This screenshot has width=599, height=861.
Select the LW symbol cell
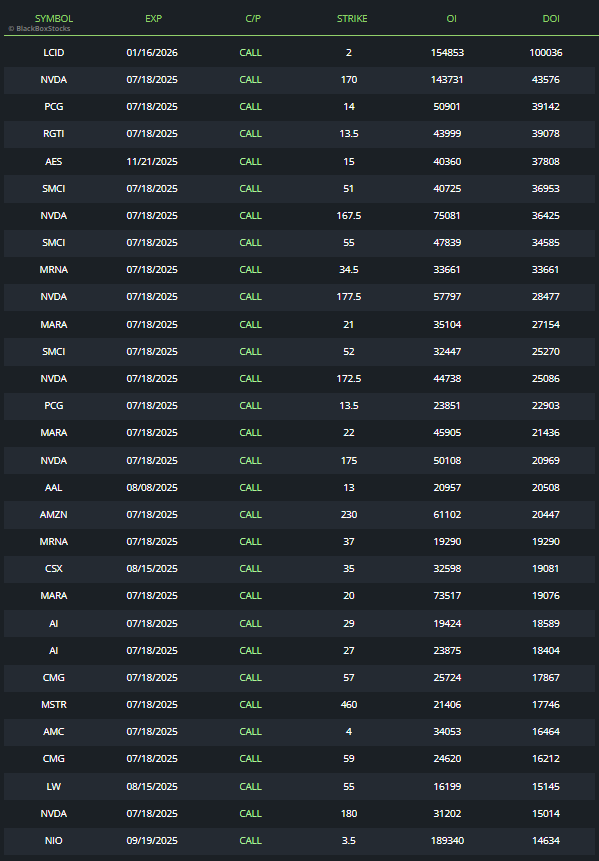(x=54, y=786)
